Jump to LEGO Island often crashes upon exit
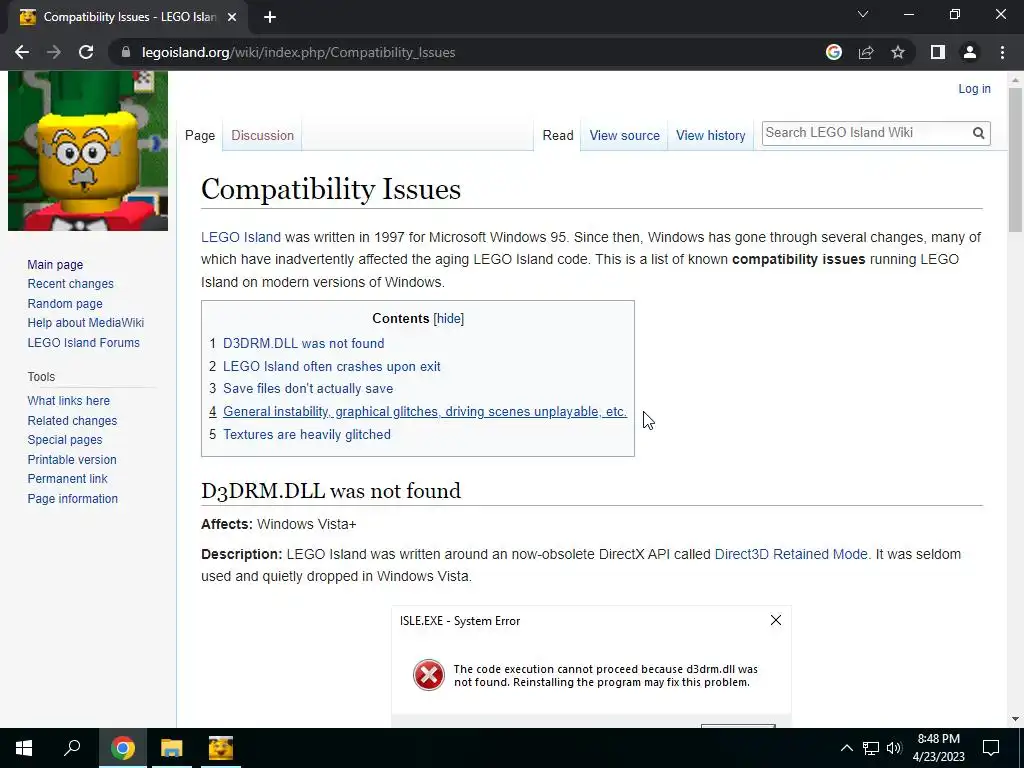This screenshot has height=768, width=1024. pyautogui.click(x=332, y=366)
